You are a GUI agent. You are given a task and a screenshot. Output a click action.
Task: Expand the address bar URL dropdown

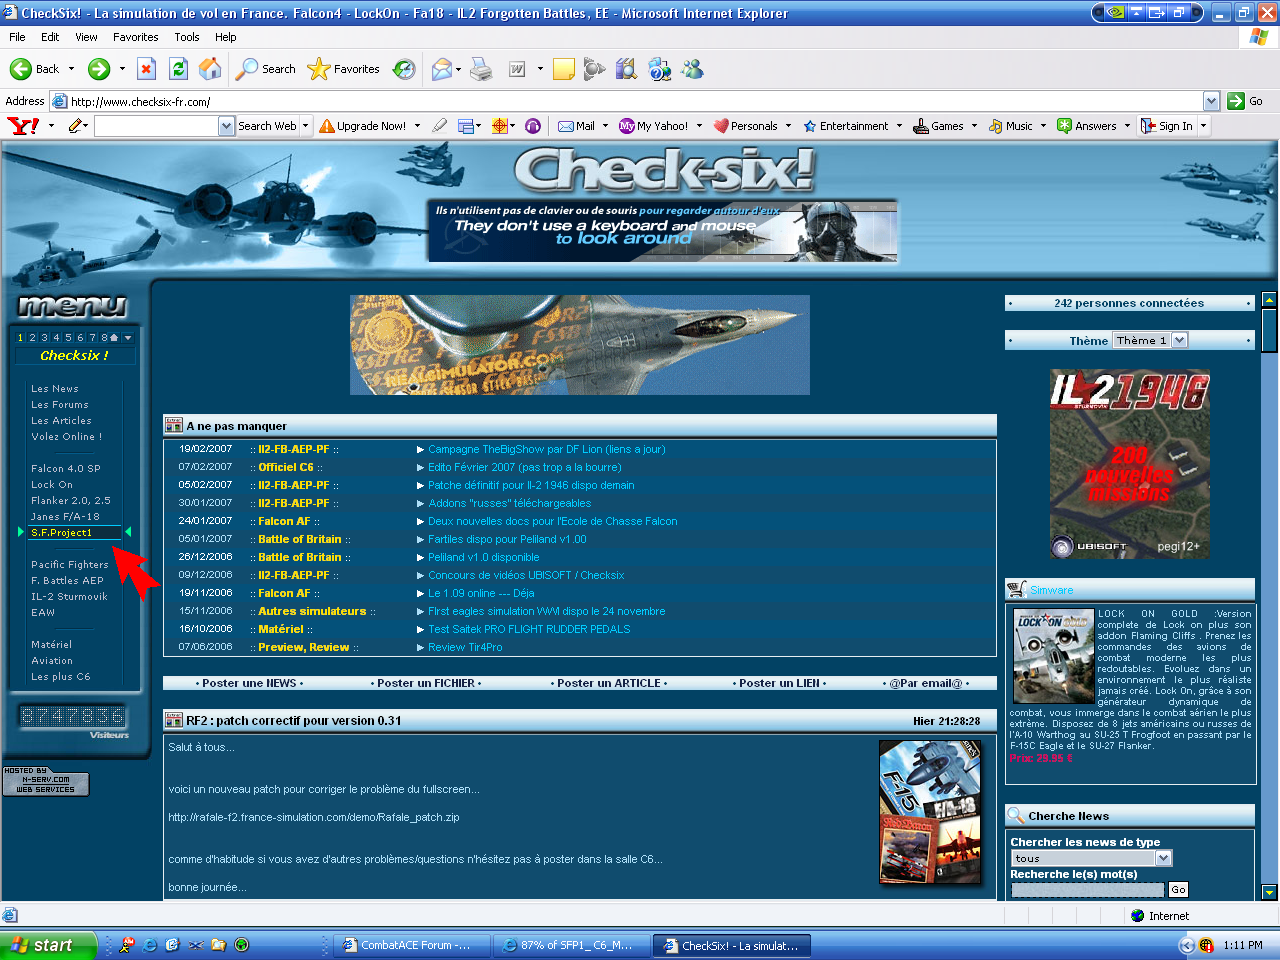1211,101
